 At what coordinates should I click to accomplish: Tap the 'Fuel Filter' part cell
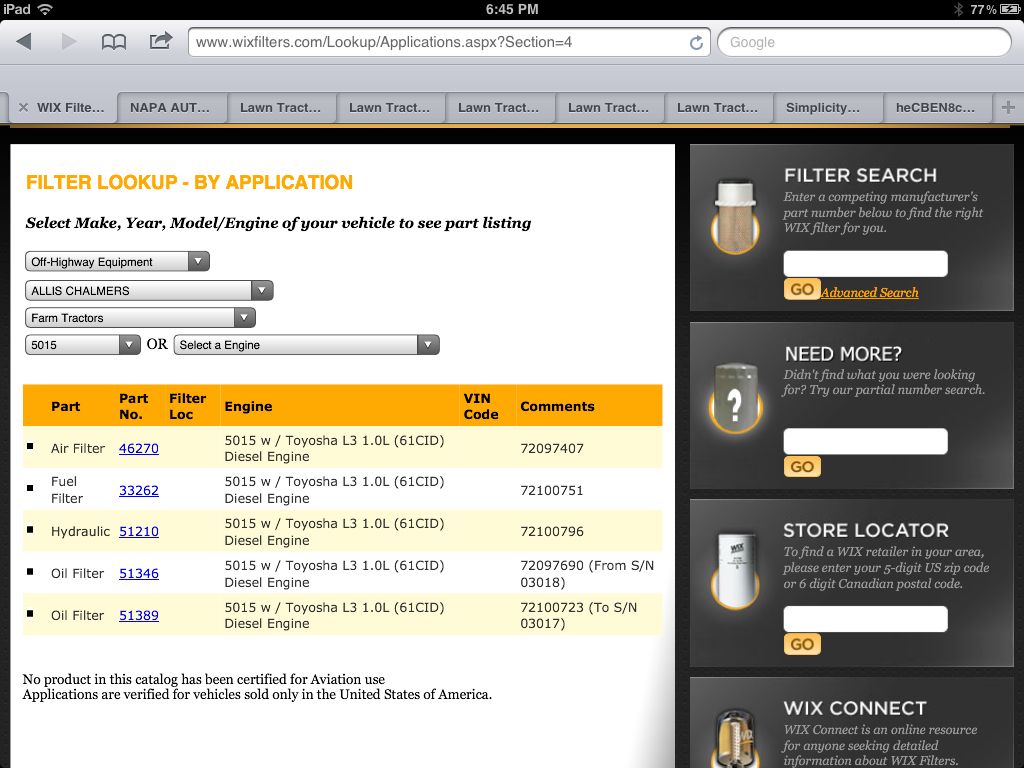pyautogui.click(x=67, y=490)
